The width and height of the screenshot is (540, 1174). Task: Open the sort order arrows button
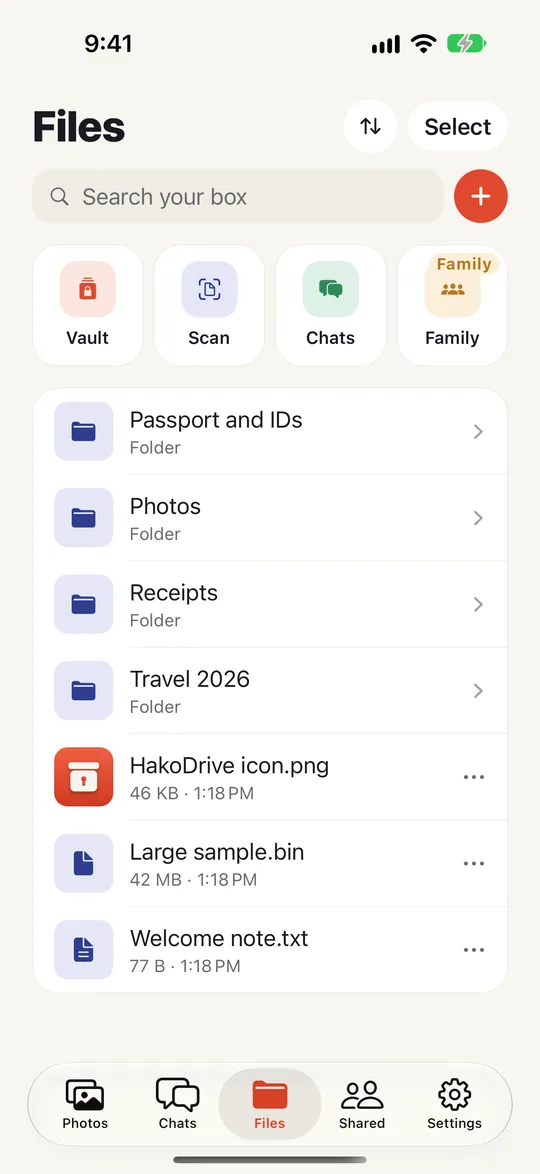click(370, 127)
